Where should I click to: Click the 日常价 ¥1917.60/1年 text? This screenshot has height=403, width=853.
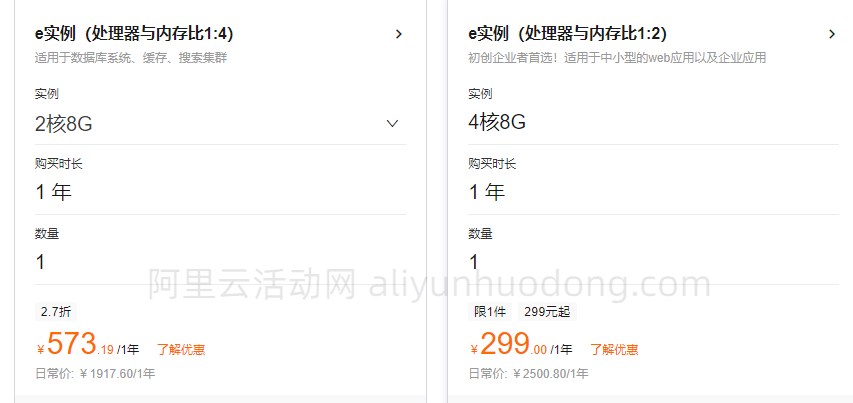click(95, 374)
